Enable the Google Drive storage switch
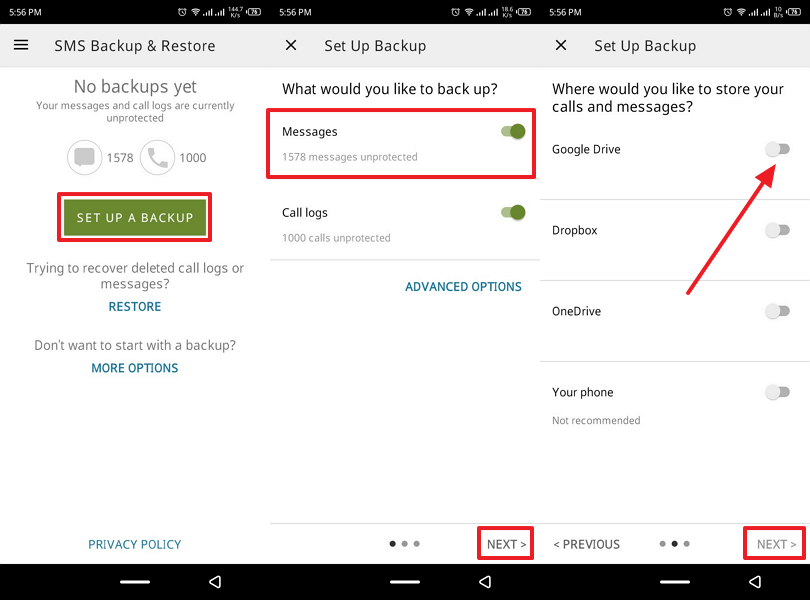 pyautogui.click(x=777, y=149)
